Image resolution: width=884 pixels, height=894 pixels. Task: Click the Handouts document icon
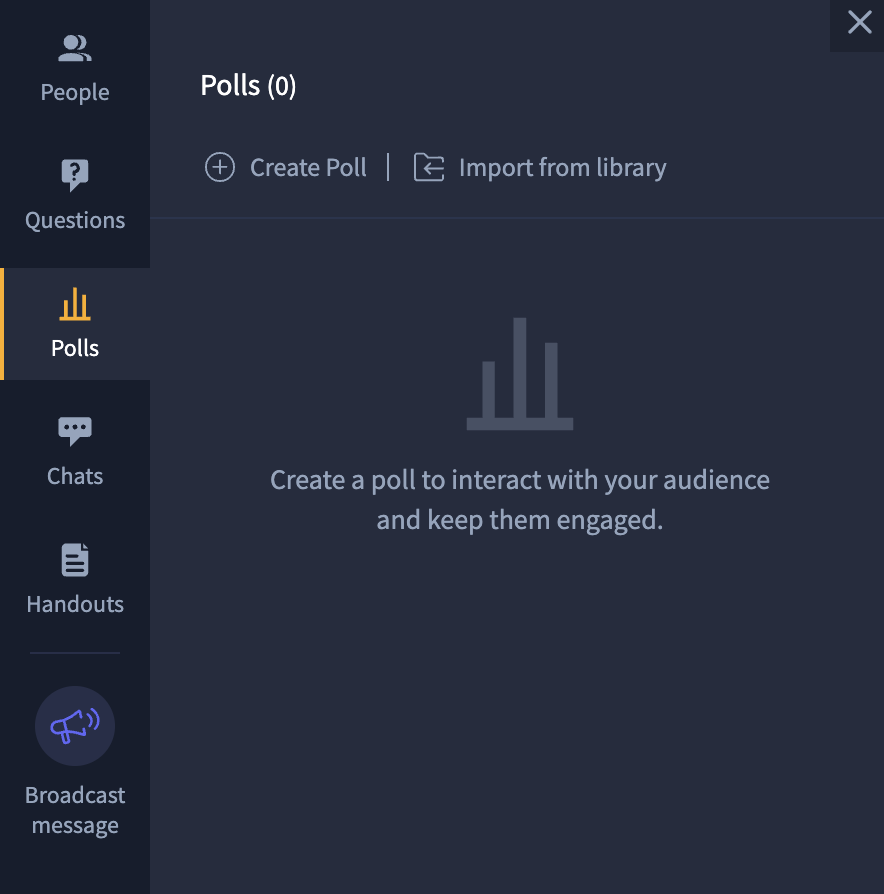[75, 560]
